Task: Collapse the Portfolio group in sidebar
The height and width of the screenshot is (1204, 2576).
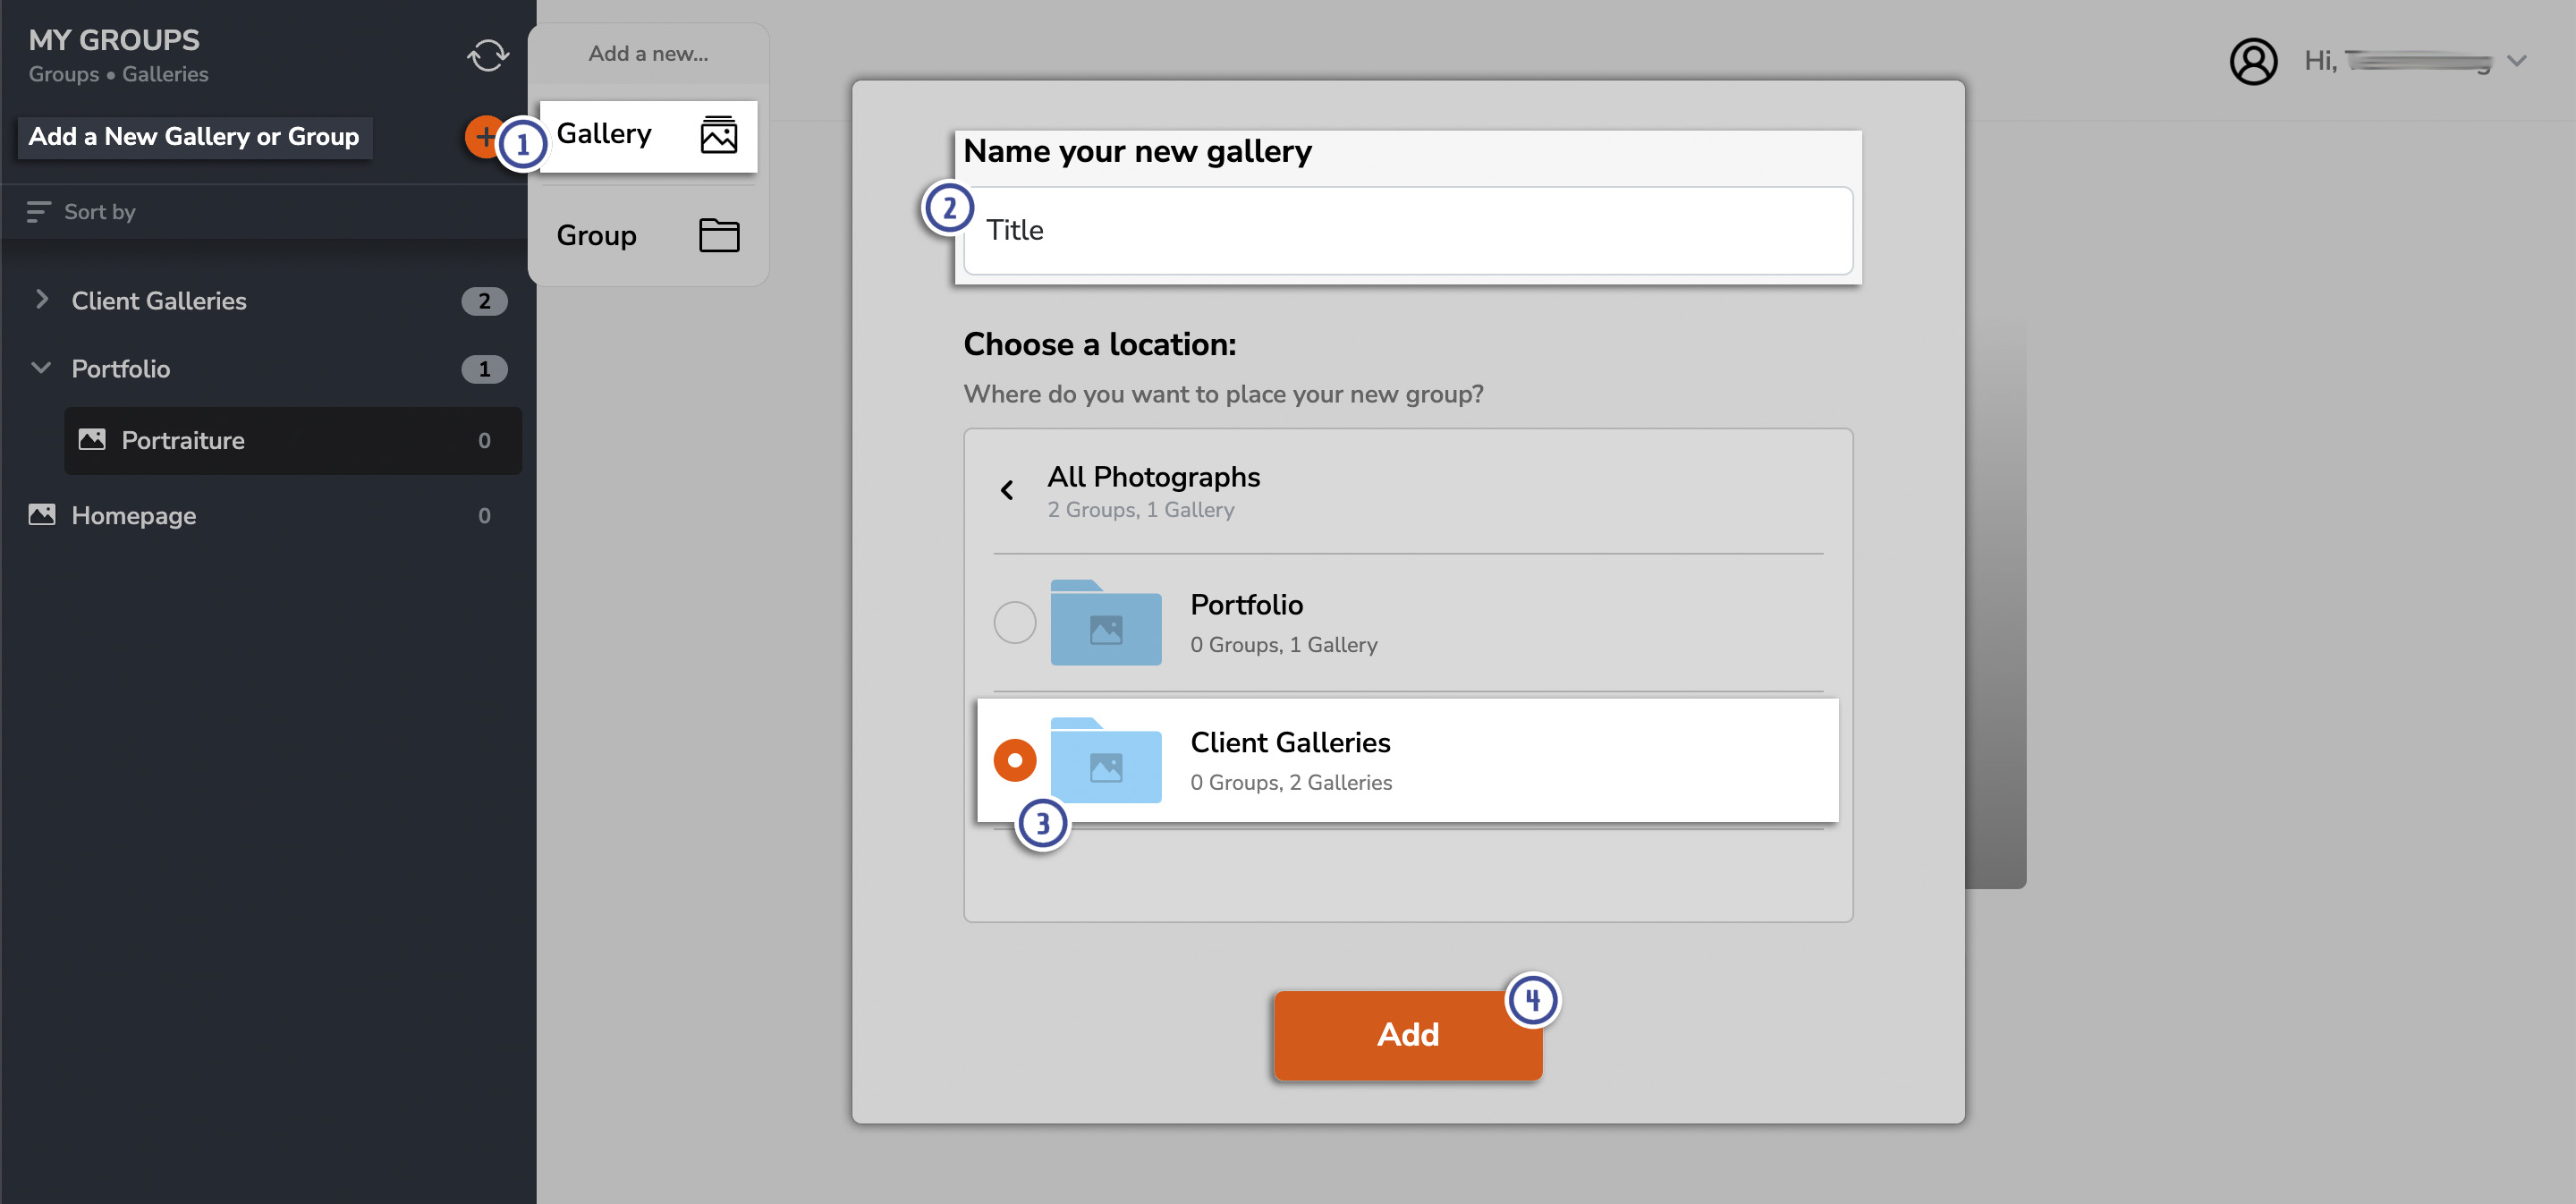Action: click(42, 368)
